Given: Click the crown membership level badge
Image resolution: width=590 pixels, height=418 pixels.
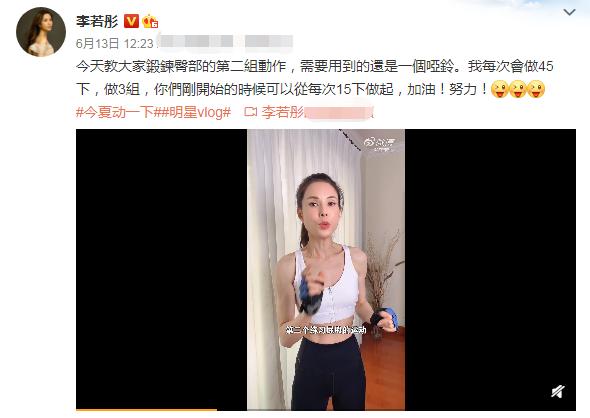Looking at the screenshot, I should (x=149, y=21).
